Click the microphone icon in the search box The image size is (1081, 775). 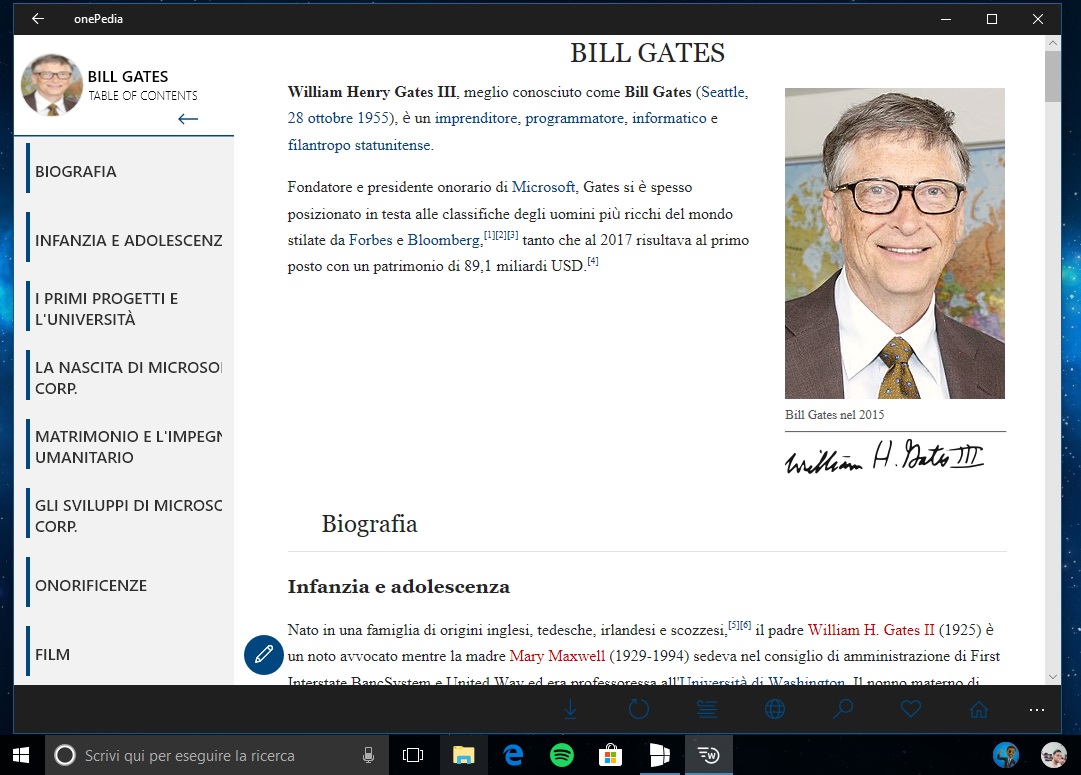[369, 756]
